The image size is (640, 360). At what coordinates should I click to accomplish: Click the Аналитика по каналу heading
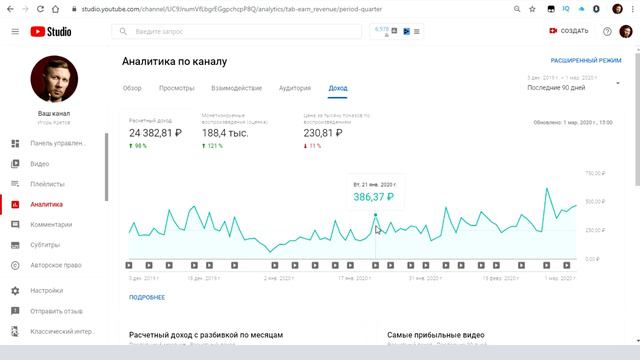[x=174, y=62]
